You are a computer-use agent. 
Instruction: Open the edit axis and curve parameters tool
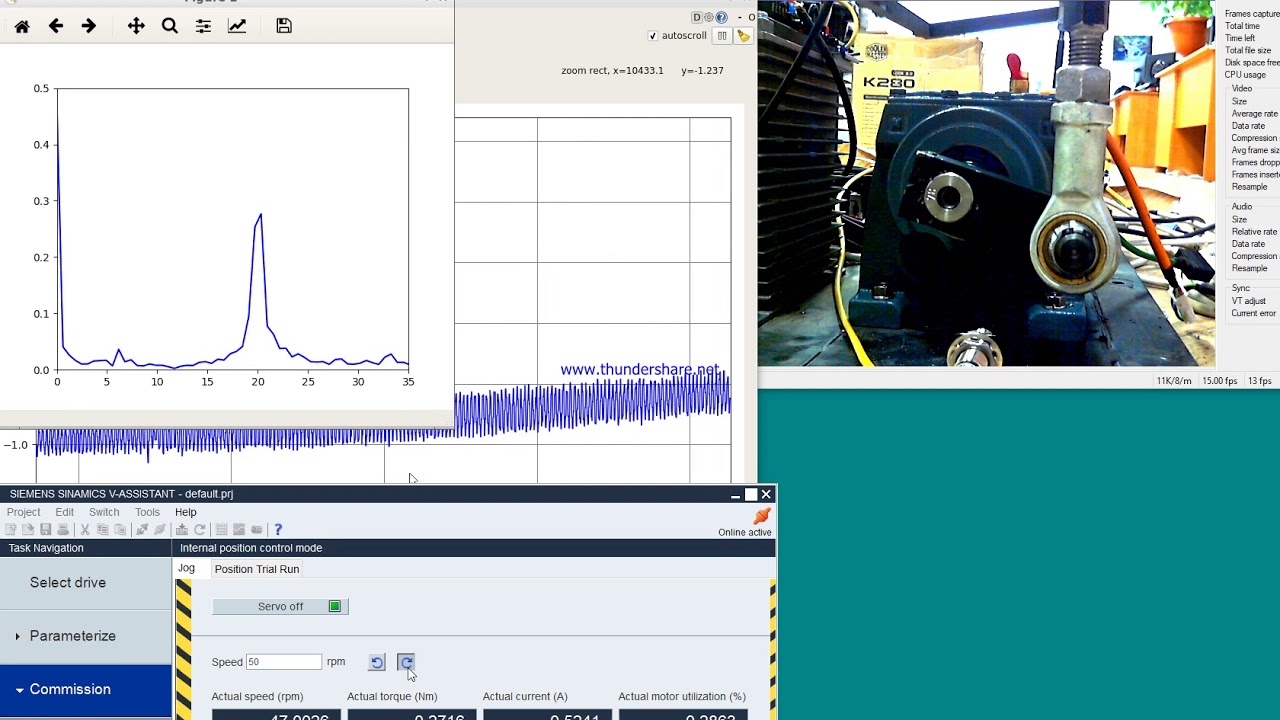(x=237, y=27)
